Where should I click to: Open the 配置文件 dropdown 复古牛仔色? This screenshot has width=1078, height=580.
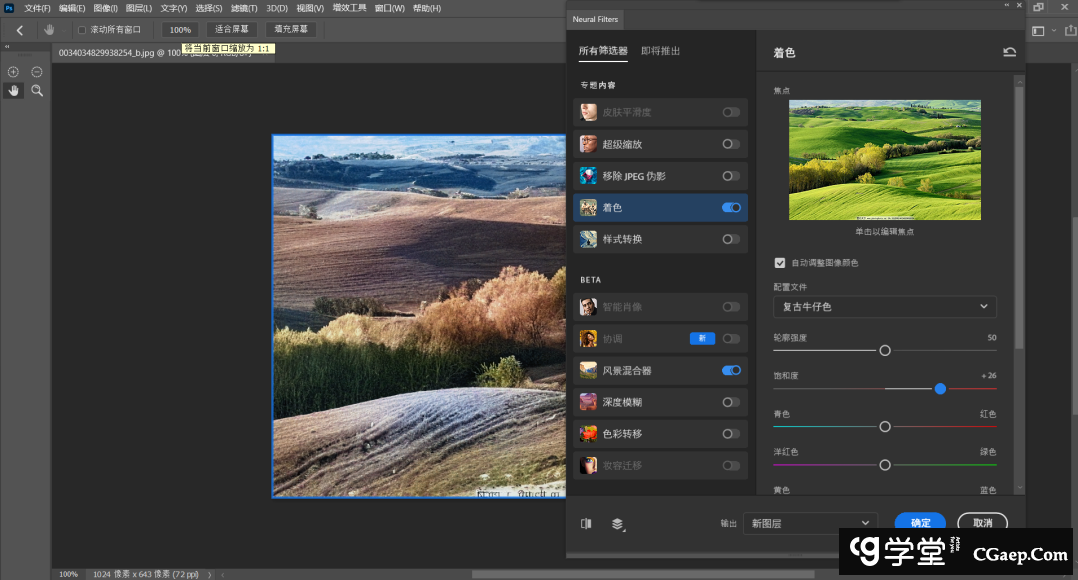[x=884, y=307]
